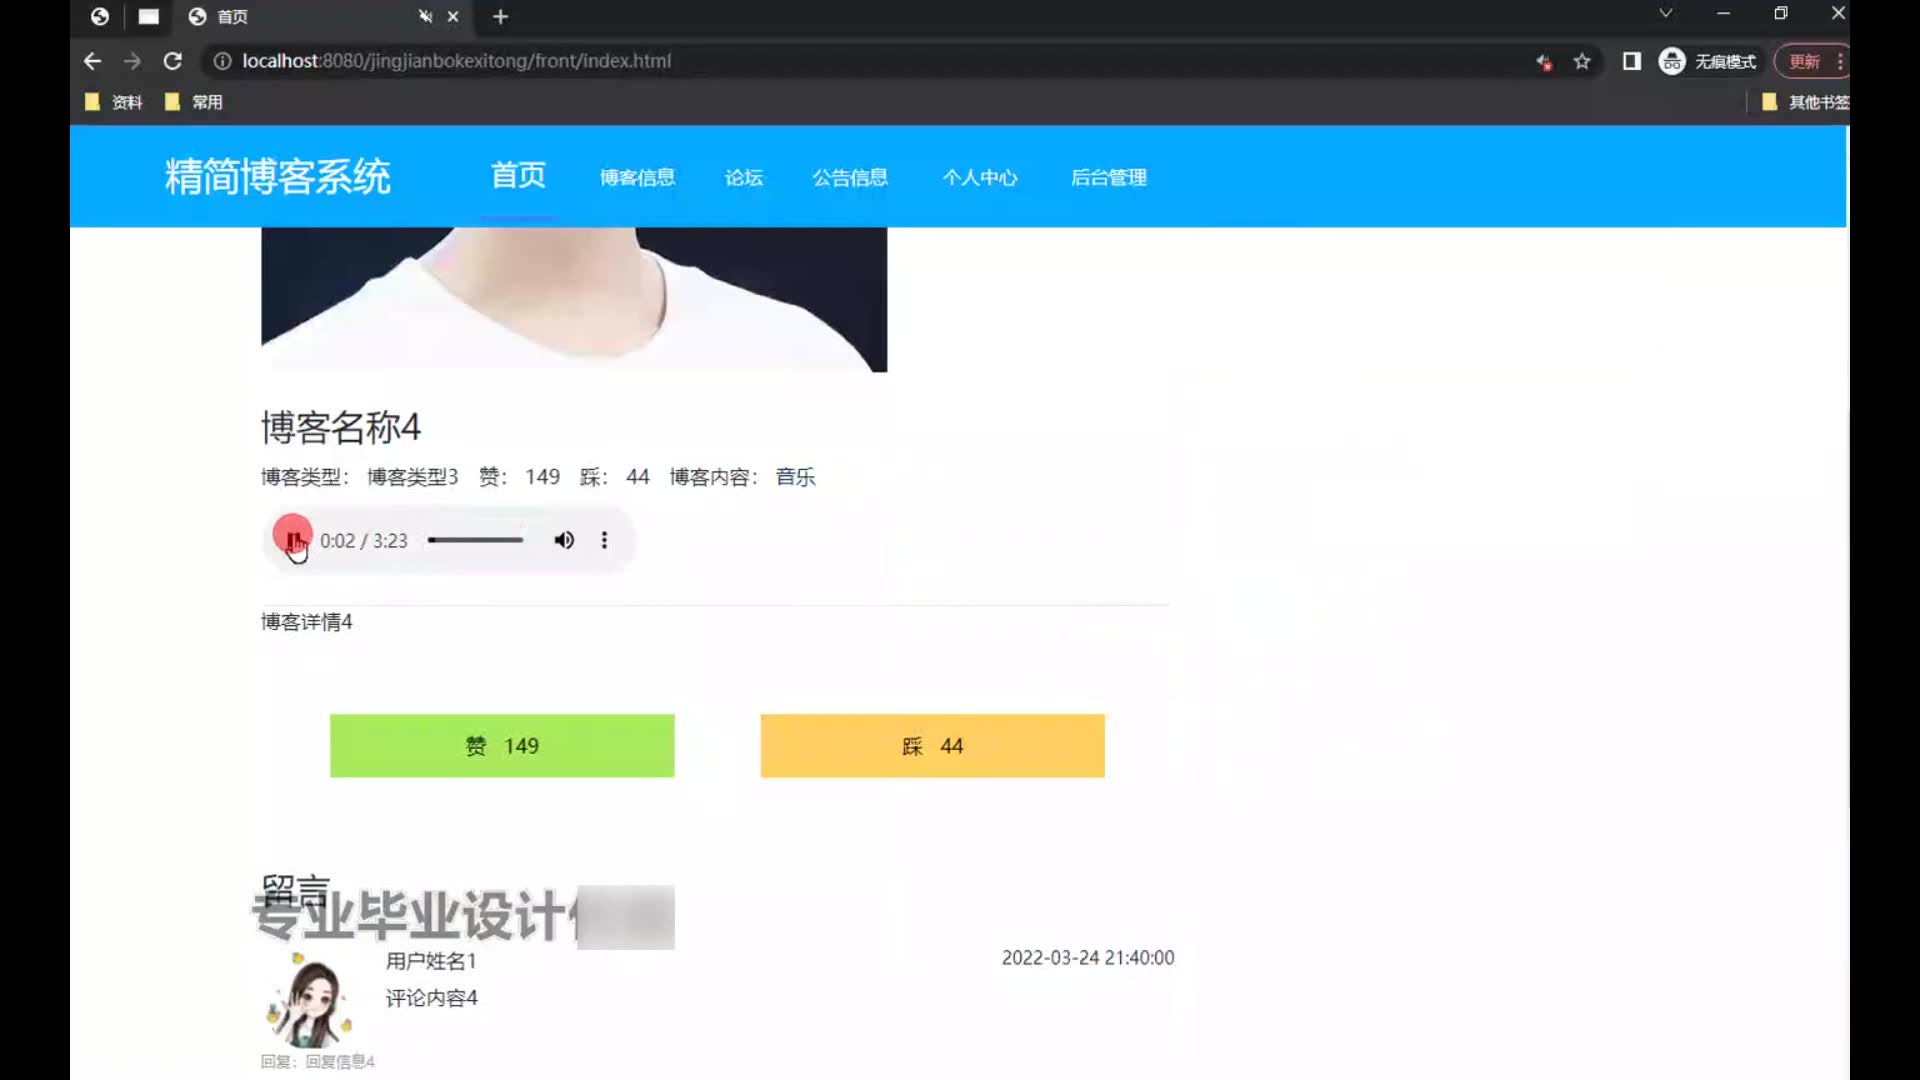
Task: Mute the audio player volume
Action: pos(564,540)
